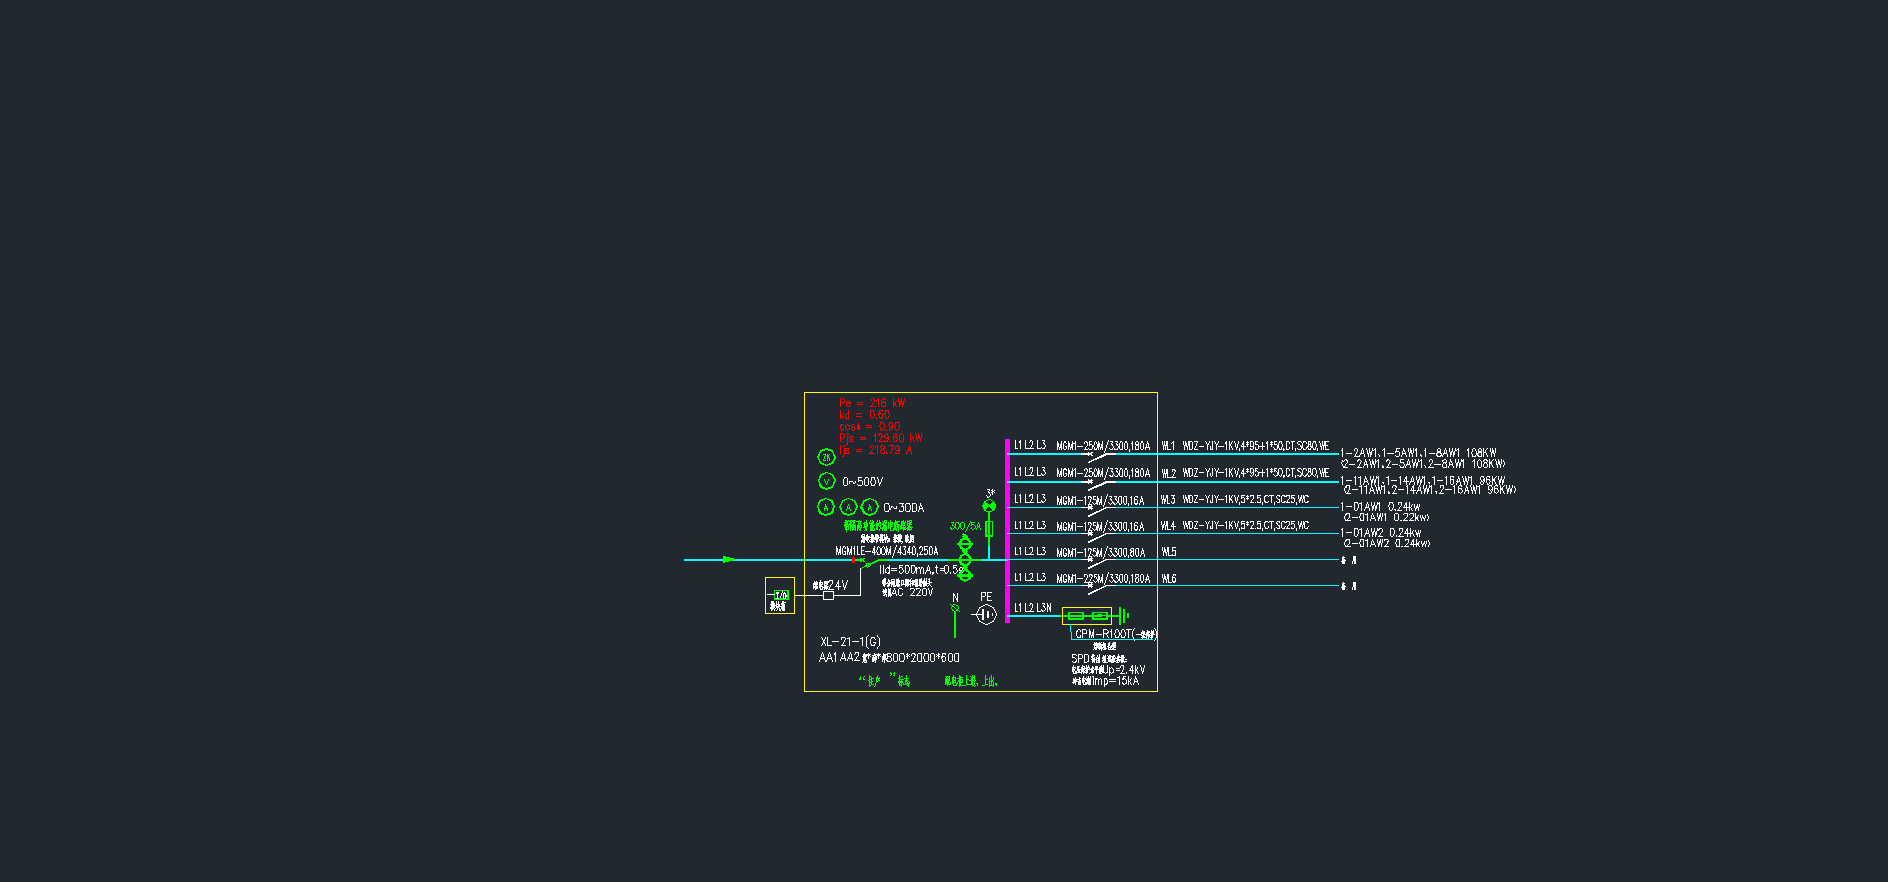
Task: Select the 1-01AW2 0.24kw load text
Action: (1381, 533)
